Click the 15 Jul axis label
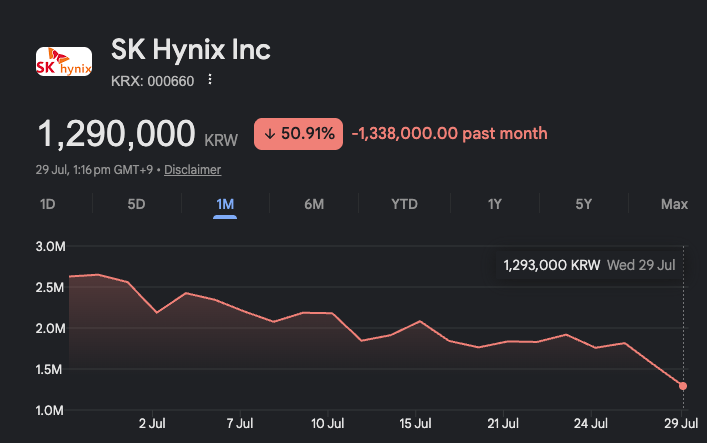Image resolution: width=707 pixels, height=443 pixels. 415,424
